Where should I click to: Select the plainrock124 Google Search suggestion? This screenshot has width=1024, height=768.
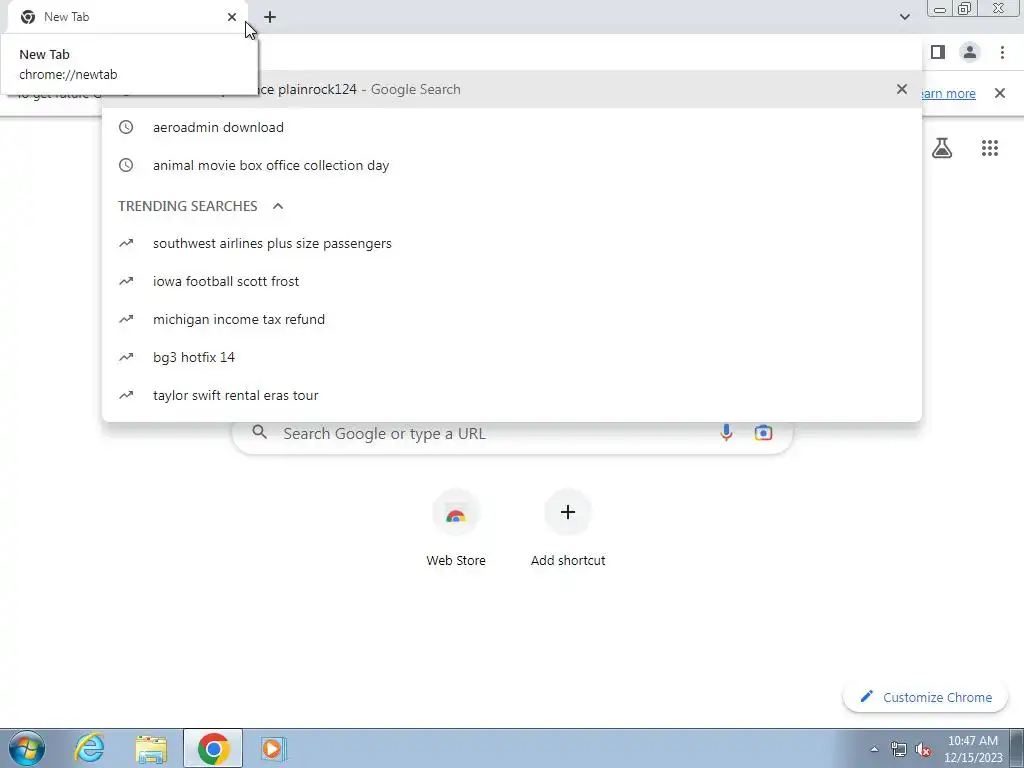pyautogui.click(x=512, y=89)
